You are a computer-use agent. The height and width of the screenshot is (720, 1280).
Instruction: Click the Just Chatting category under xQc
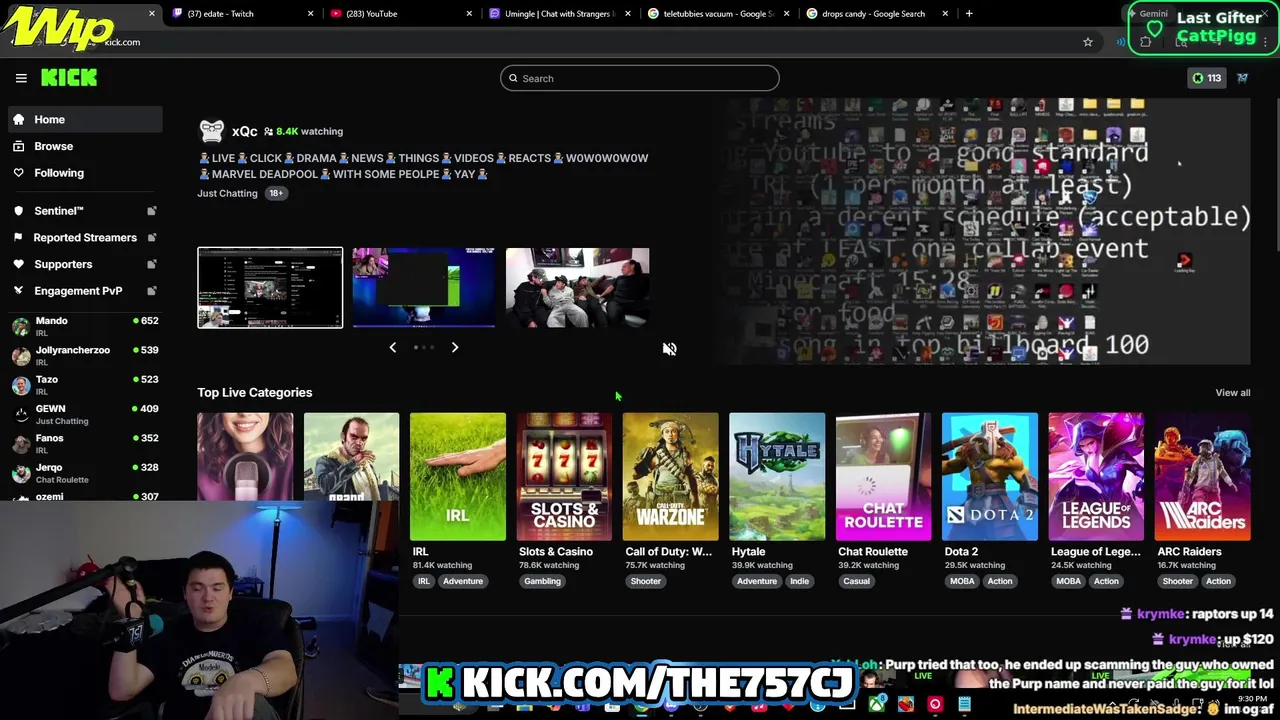(227, 193)
